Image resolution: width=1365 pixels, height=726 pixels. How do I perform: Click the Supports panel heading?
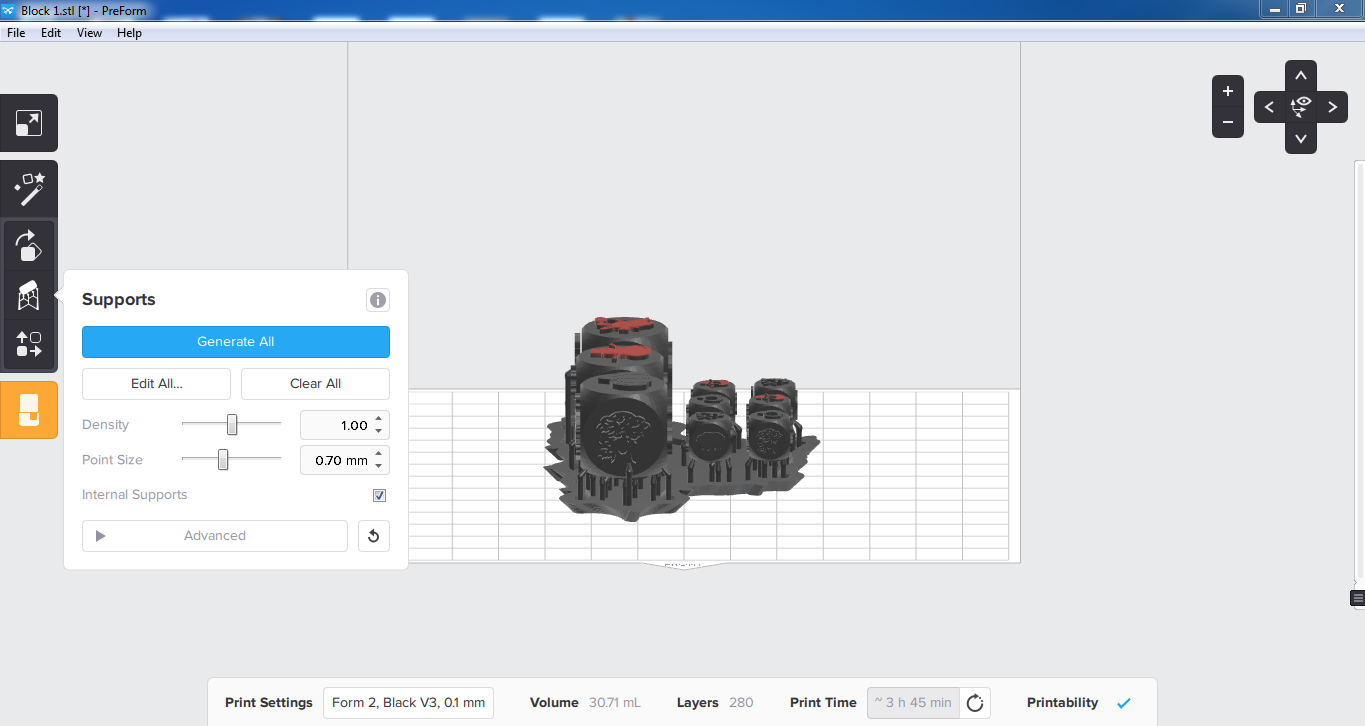click(119, 300)
